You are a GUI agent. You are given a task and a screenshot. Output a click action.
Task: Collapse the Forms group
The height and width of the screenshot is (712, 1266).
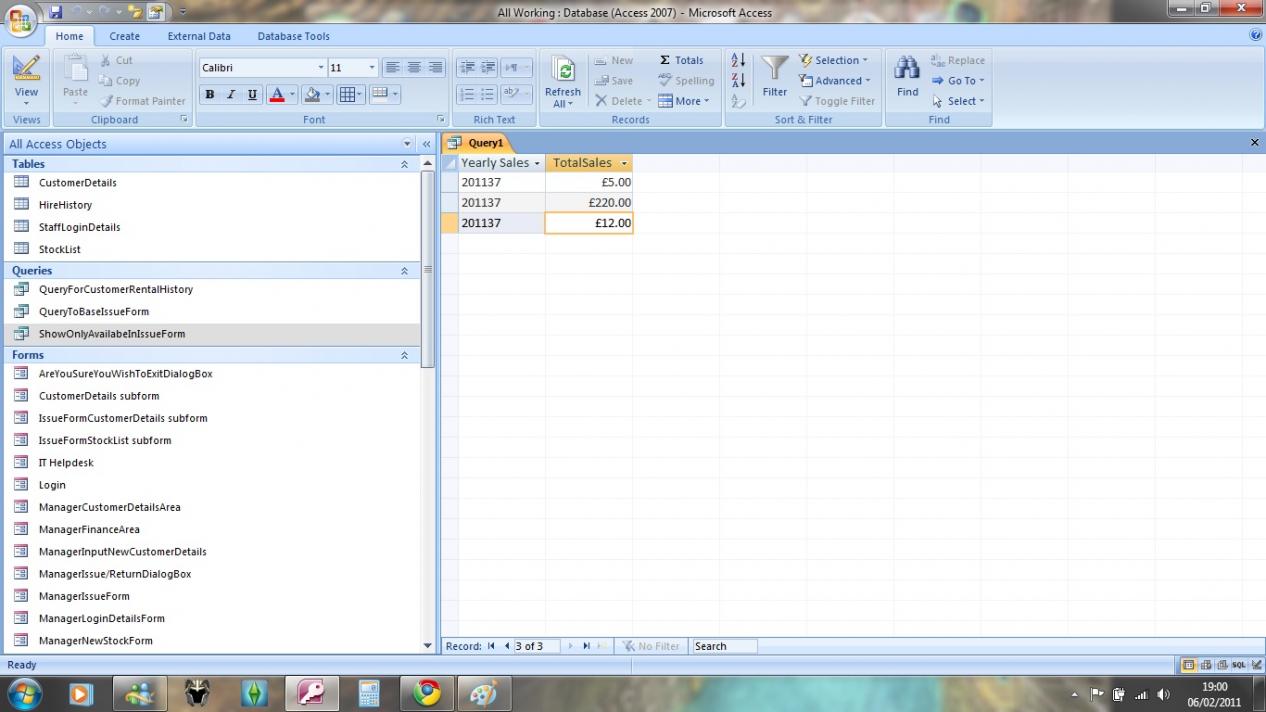click(405, 355)
